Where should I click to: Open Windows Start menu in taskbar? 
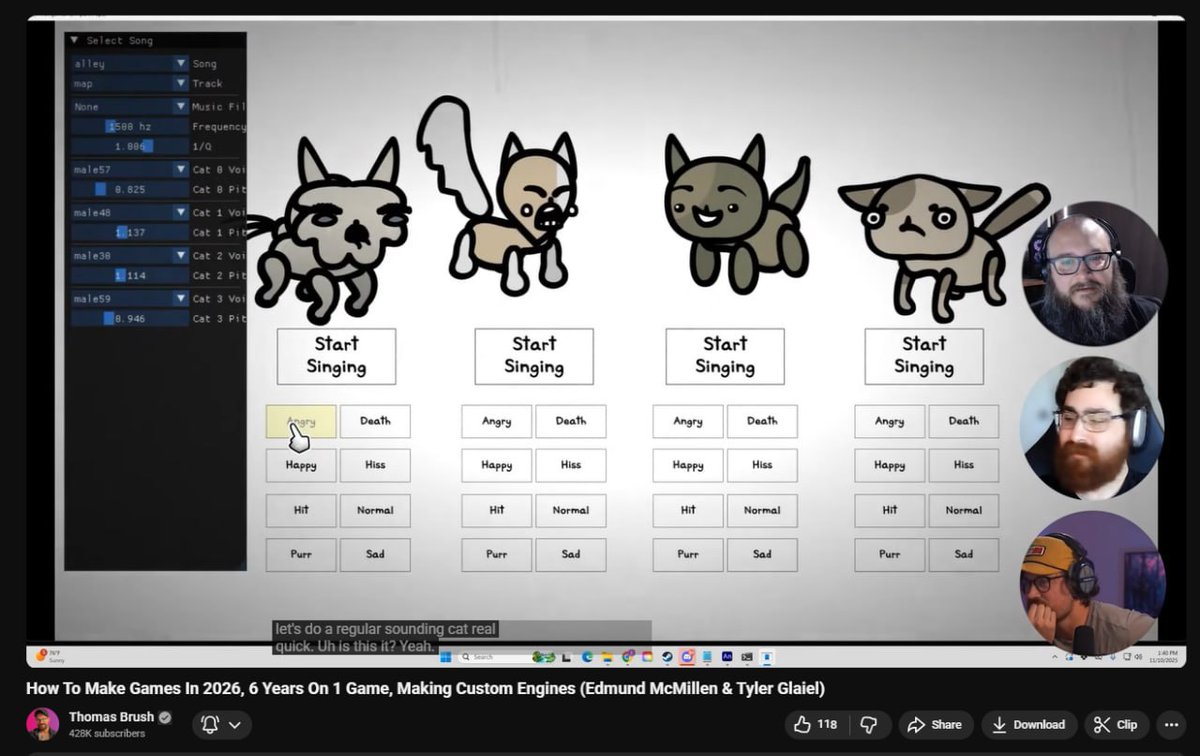click(446, 657)
